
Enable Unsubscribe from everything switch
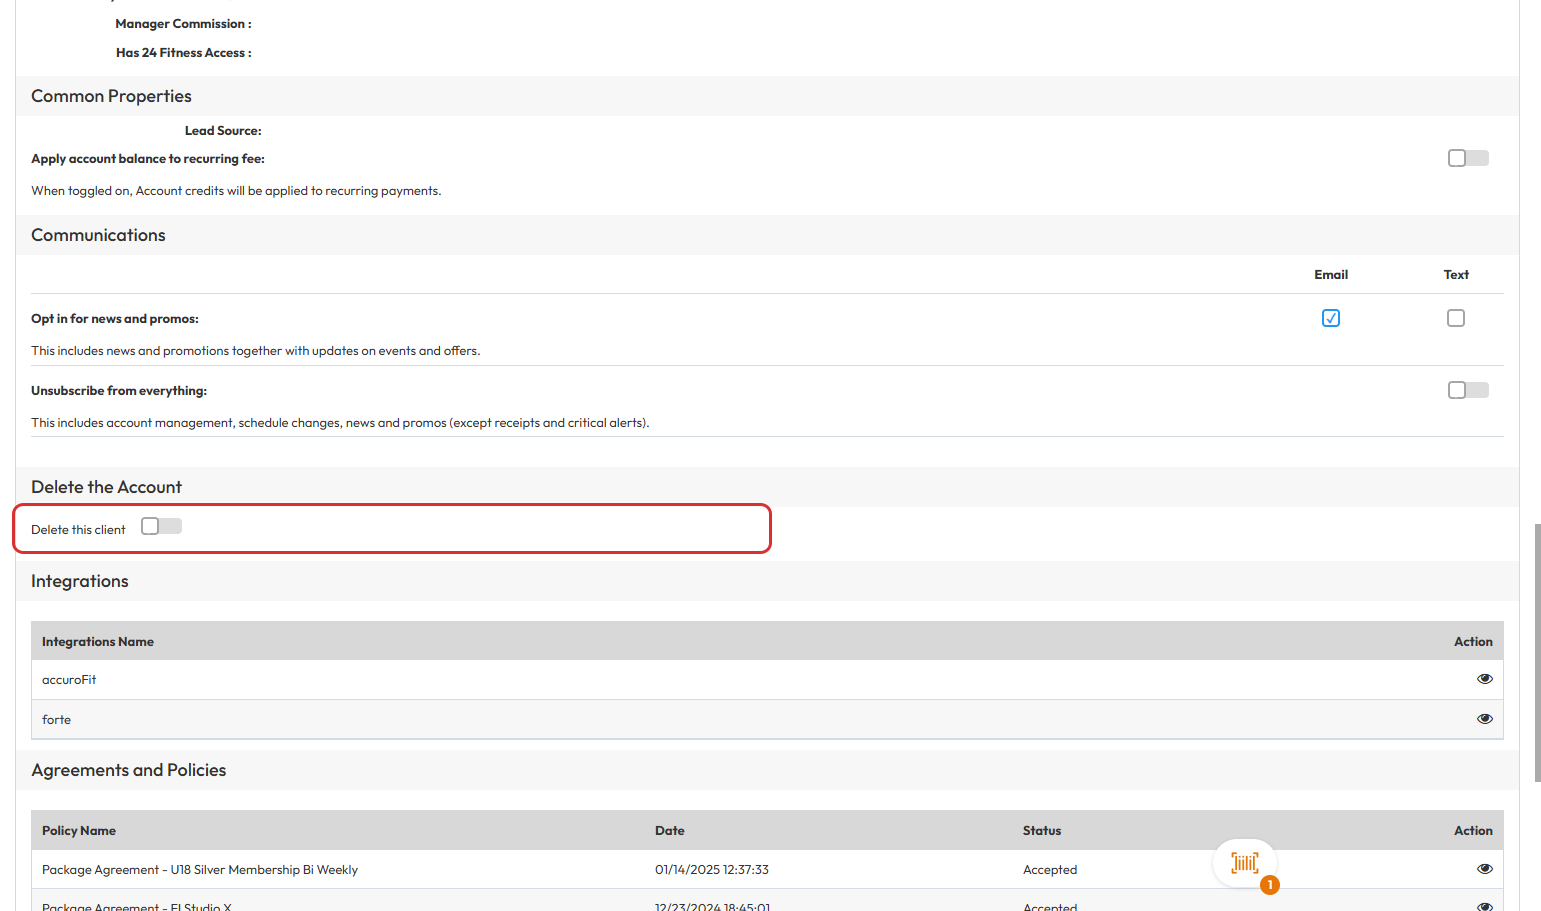pos(1467,390)
